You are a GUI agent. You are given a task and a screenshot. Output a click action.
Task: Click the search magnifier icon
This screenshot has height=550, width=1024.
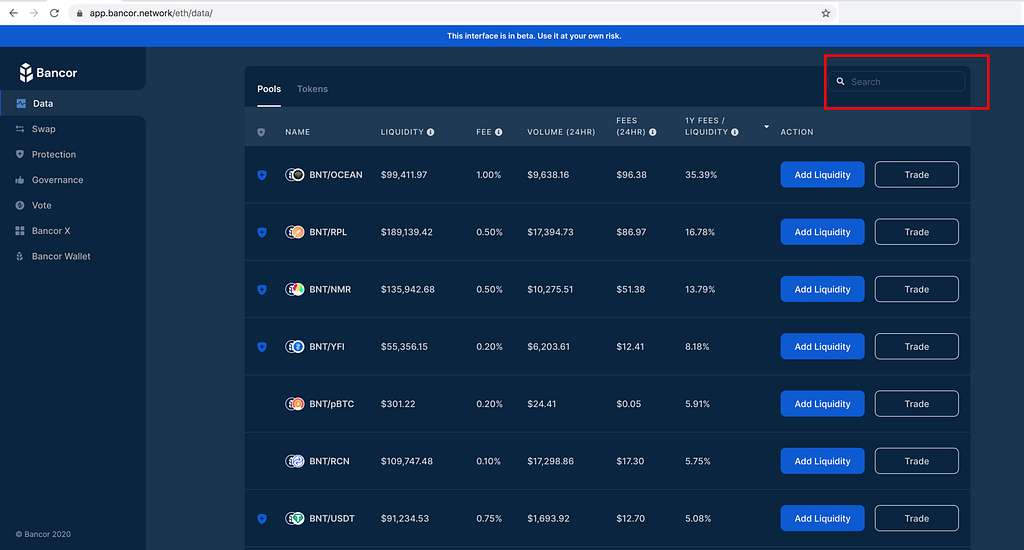(x=840, y=82)
